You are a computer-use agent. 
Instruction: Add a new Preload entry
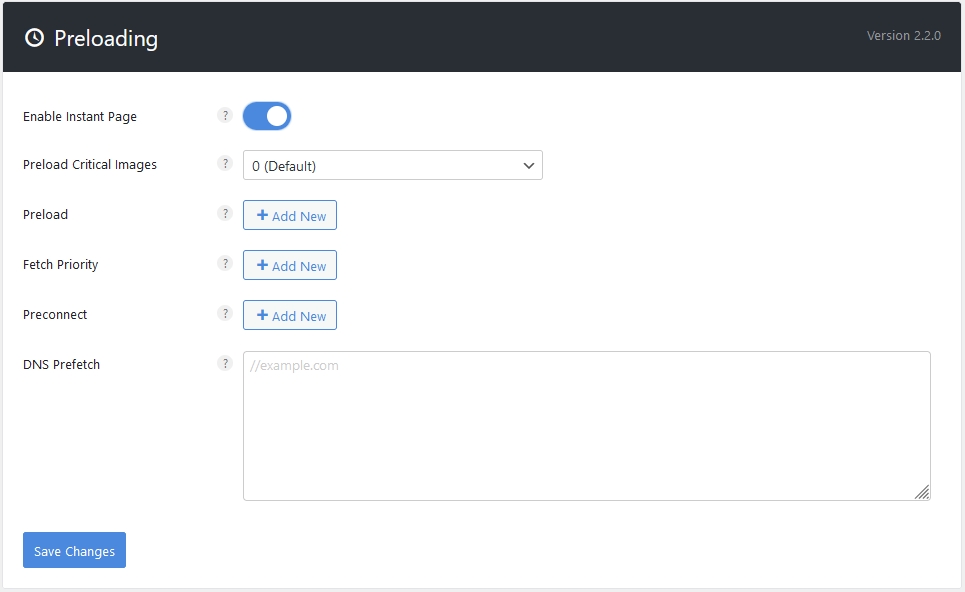click(x=290, y=216)
